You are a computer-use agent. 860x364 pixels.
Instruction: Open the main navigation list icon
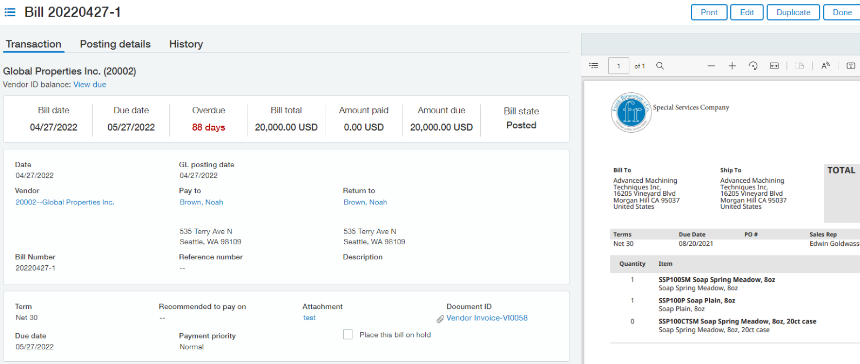coord(10,12)
